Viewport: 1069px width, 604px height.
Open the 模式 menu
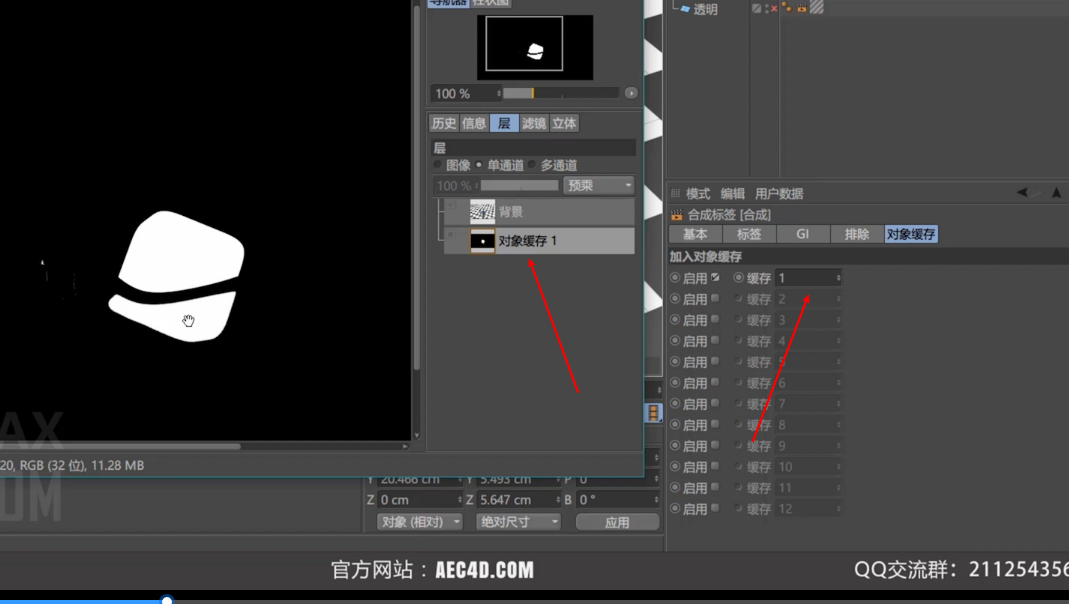(698, 194)
